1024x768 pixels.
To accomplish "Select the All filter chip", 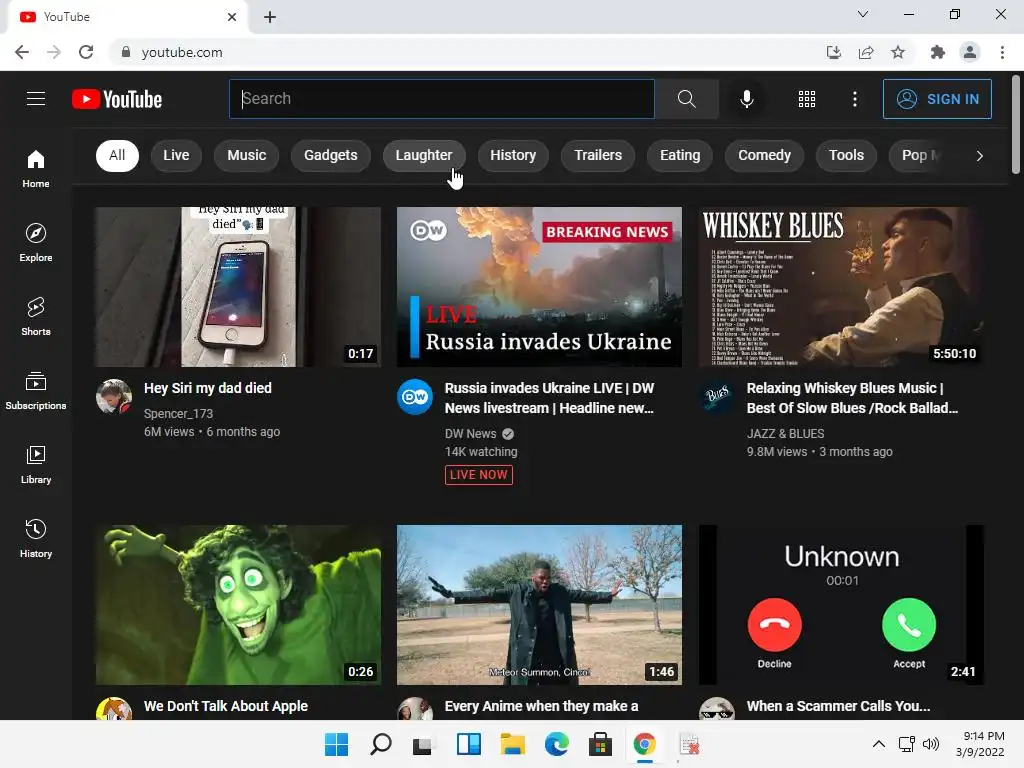I will coord(118,155).
